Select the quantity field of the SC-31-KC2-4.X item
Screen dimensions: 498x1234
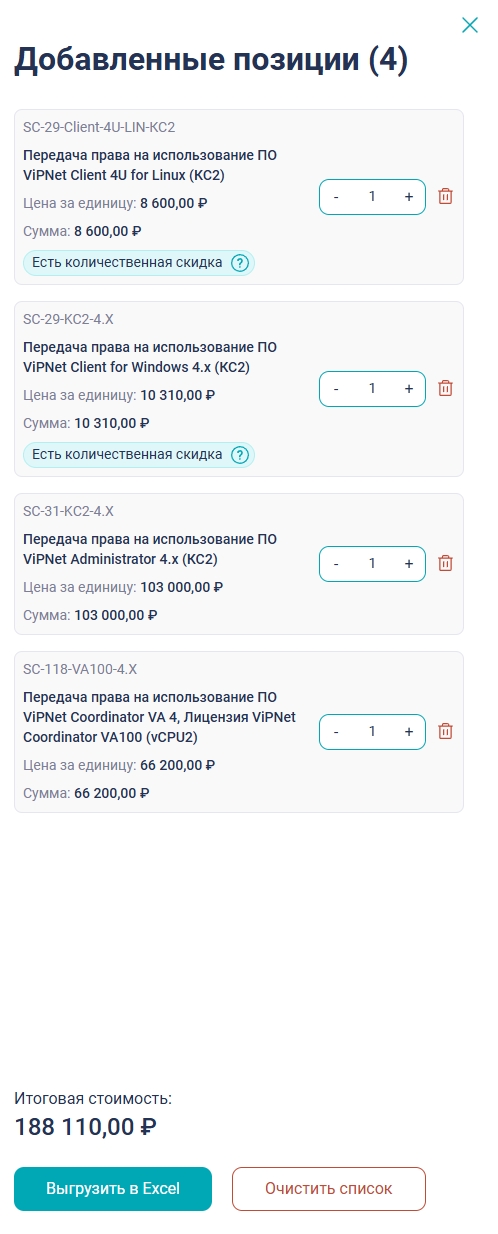(x=372, y=564)
